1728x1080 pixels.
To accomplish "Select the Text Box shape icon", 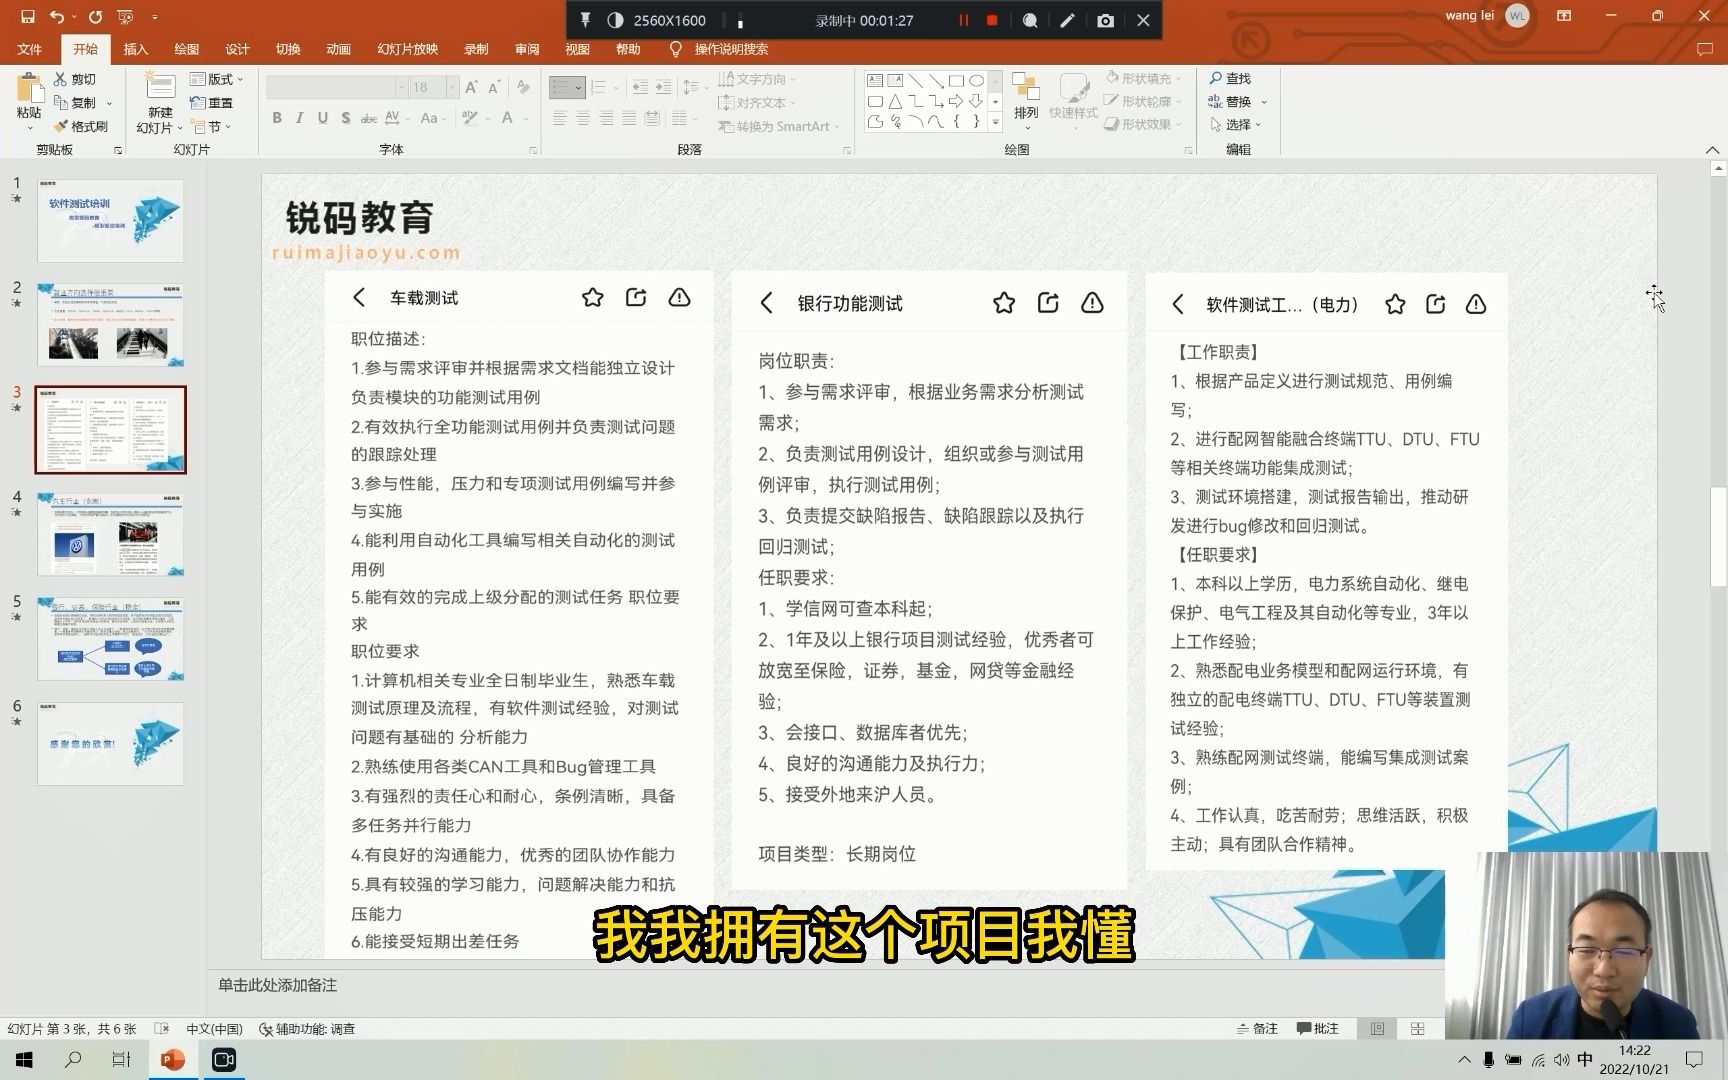I will click(875, 81).
